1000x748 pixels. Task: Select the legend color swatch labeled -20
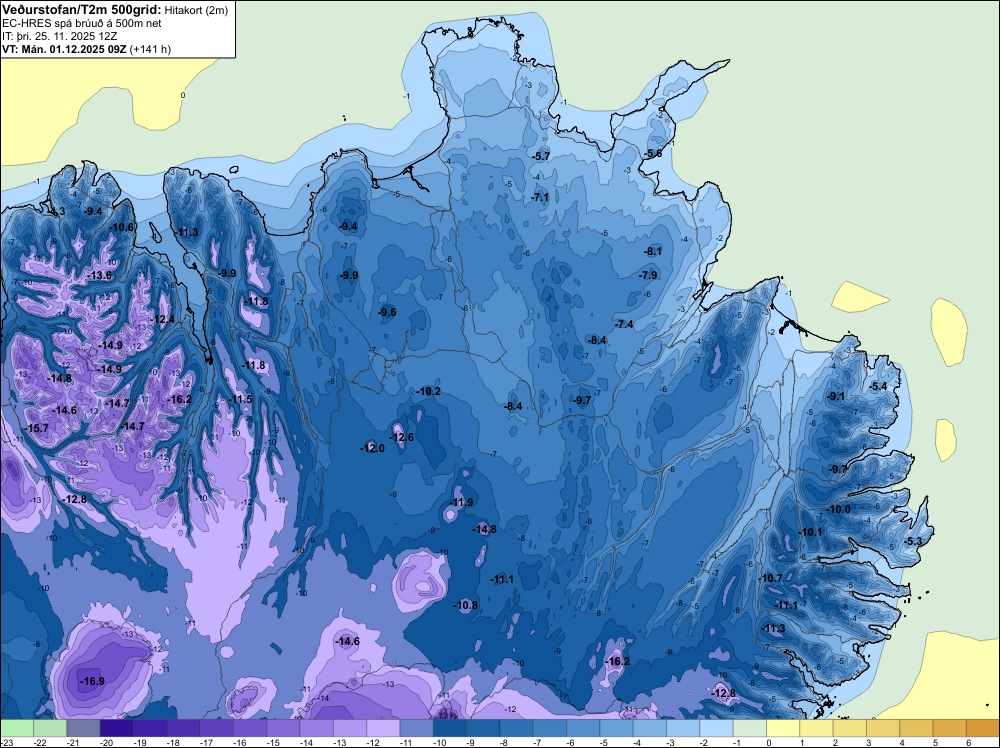(x=117, y=728)
